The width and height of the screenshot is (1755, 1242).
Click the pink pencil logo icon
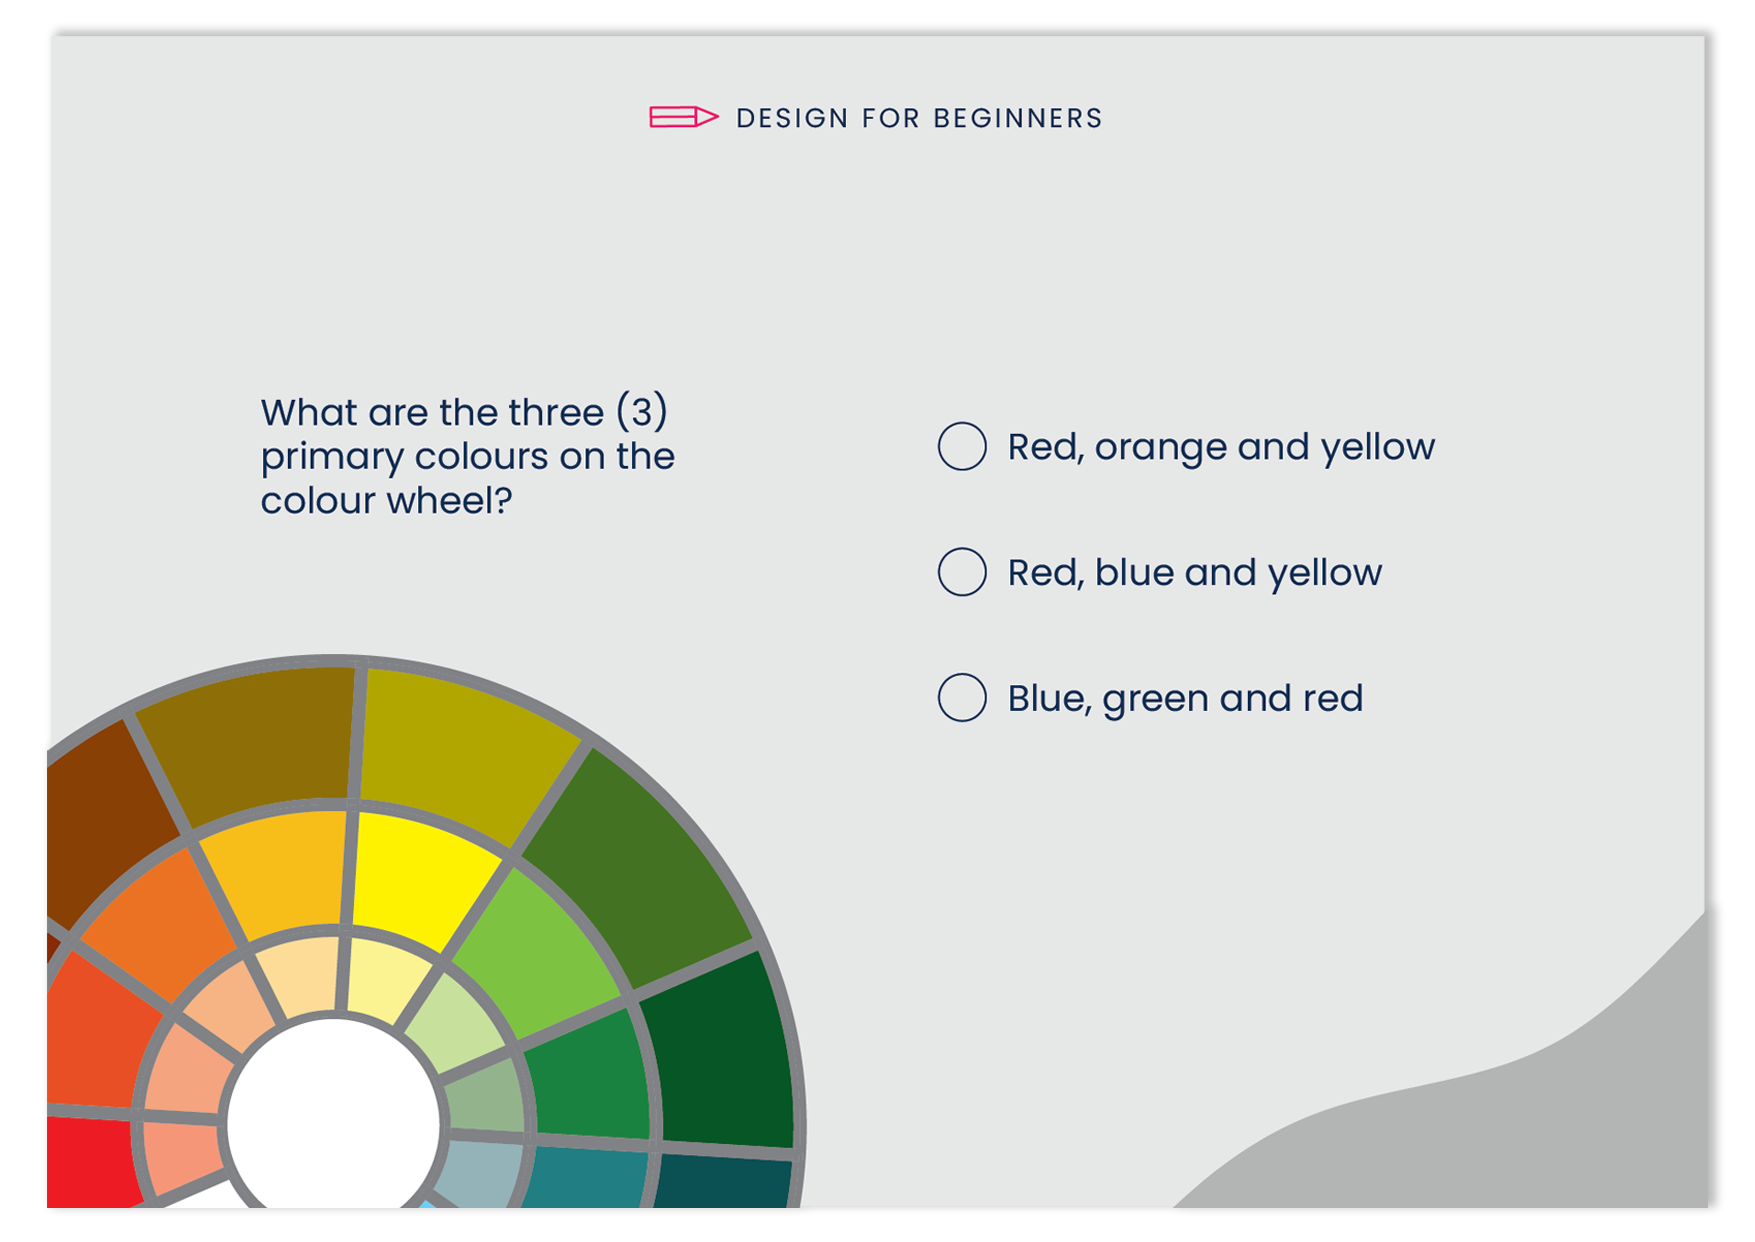tap(684, 117)
